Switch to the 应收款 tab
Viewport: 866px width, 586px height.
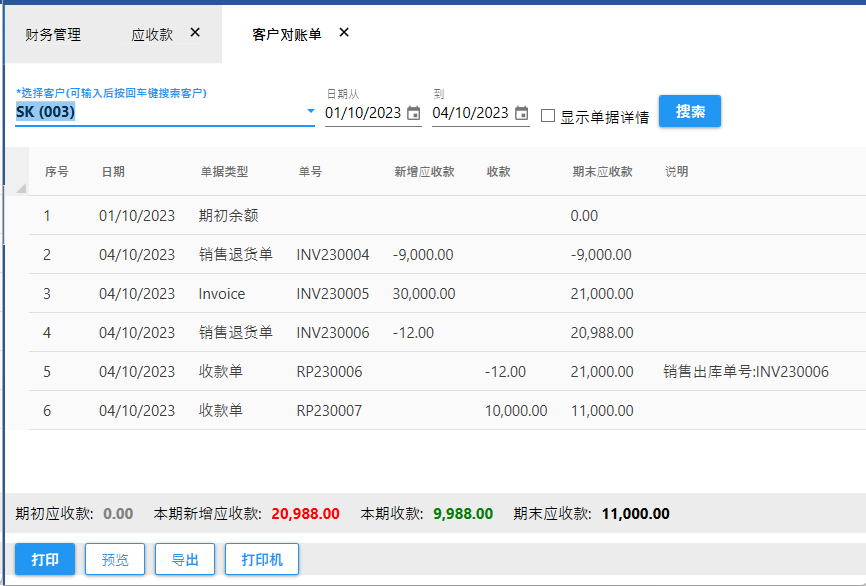[152, 35]
